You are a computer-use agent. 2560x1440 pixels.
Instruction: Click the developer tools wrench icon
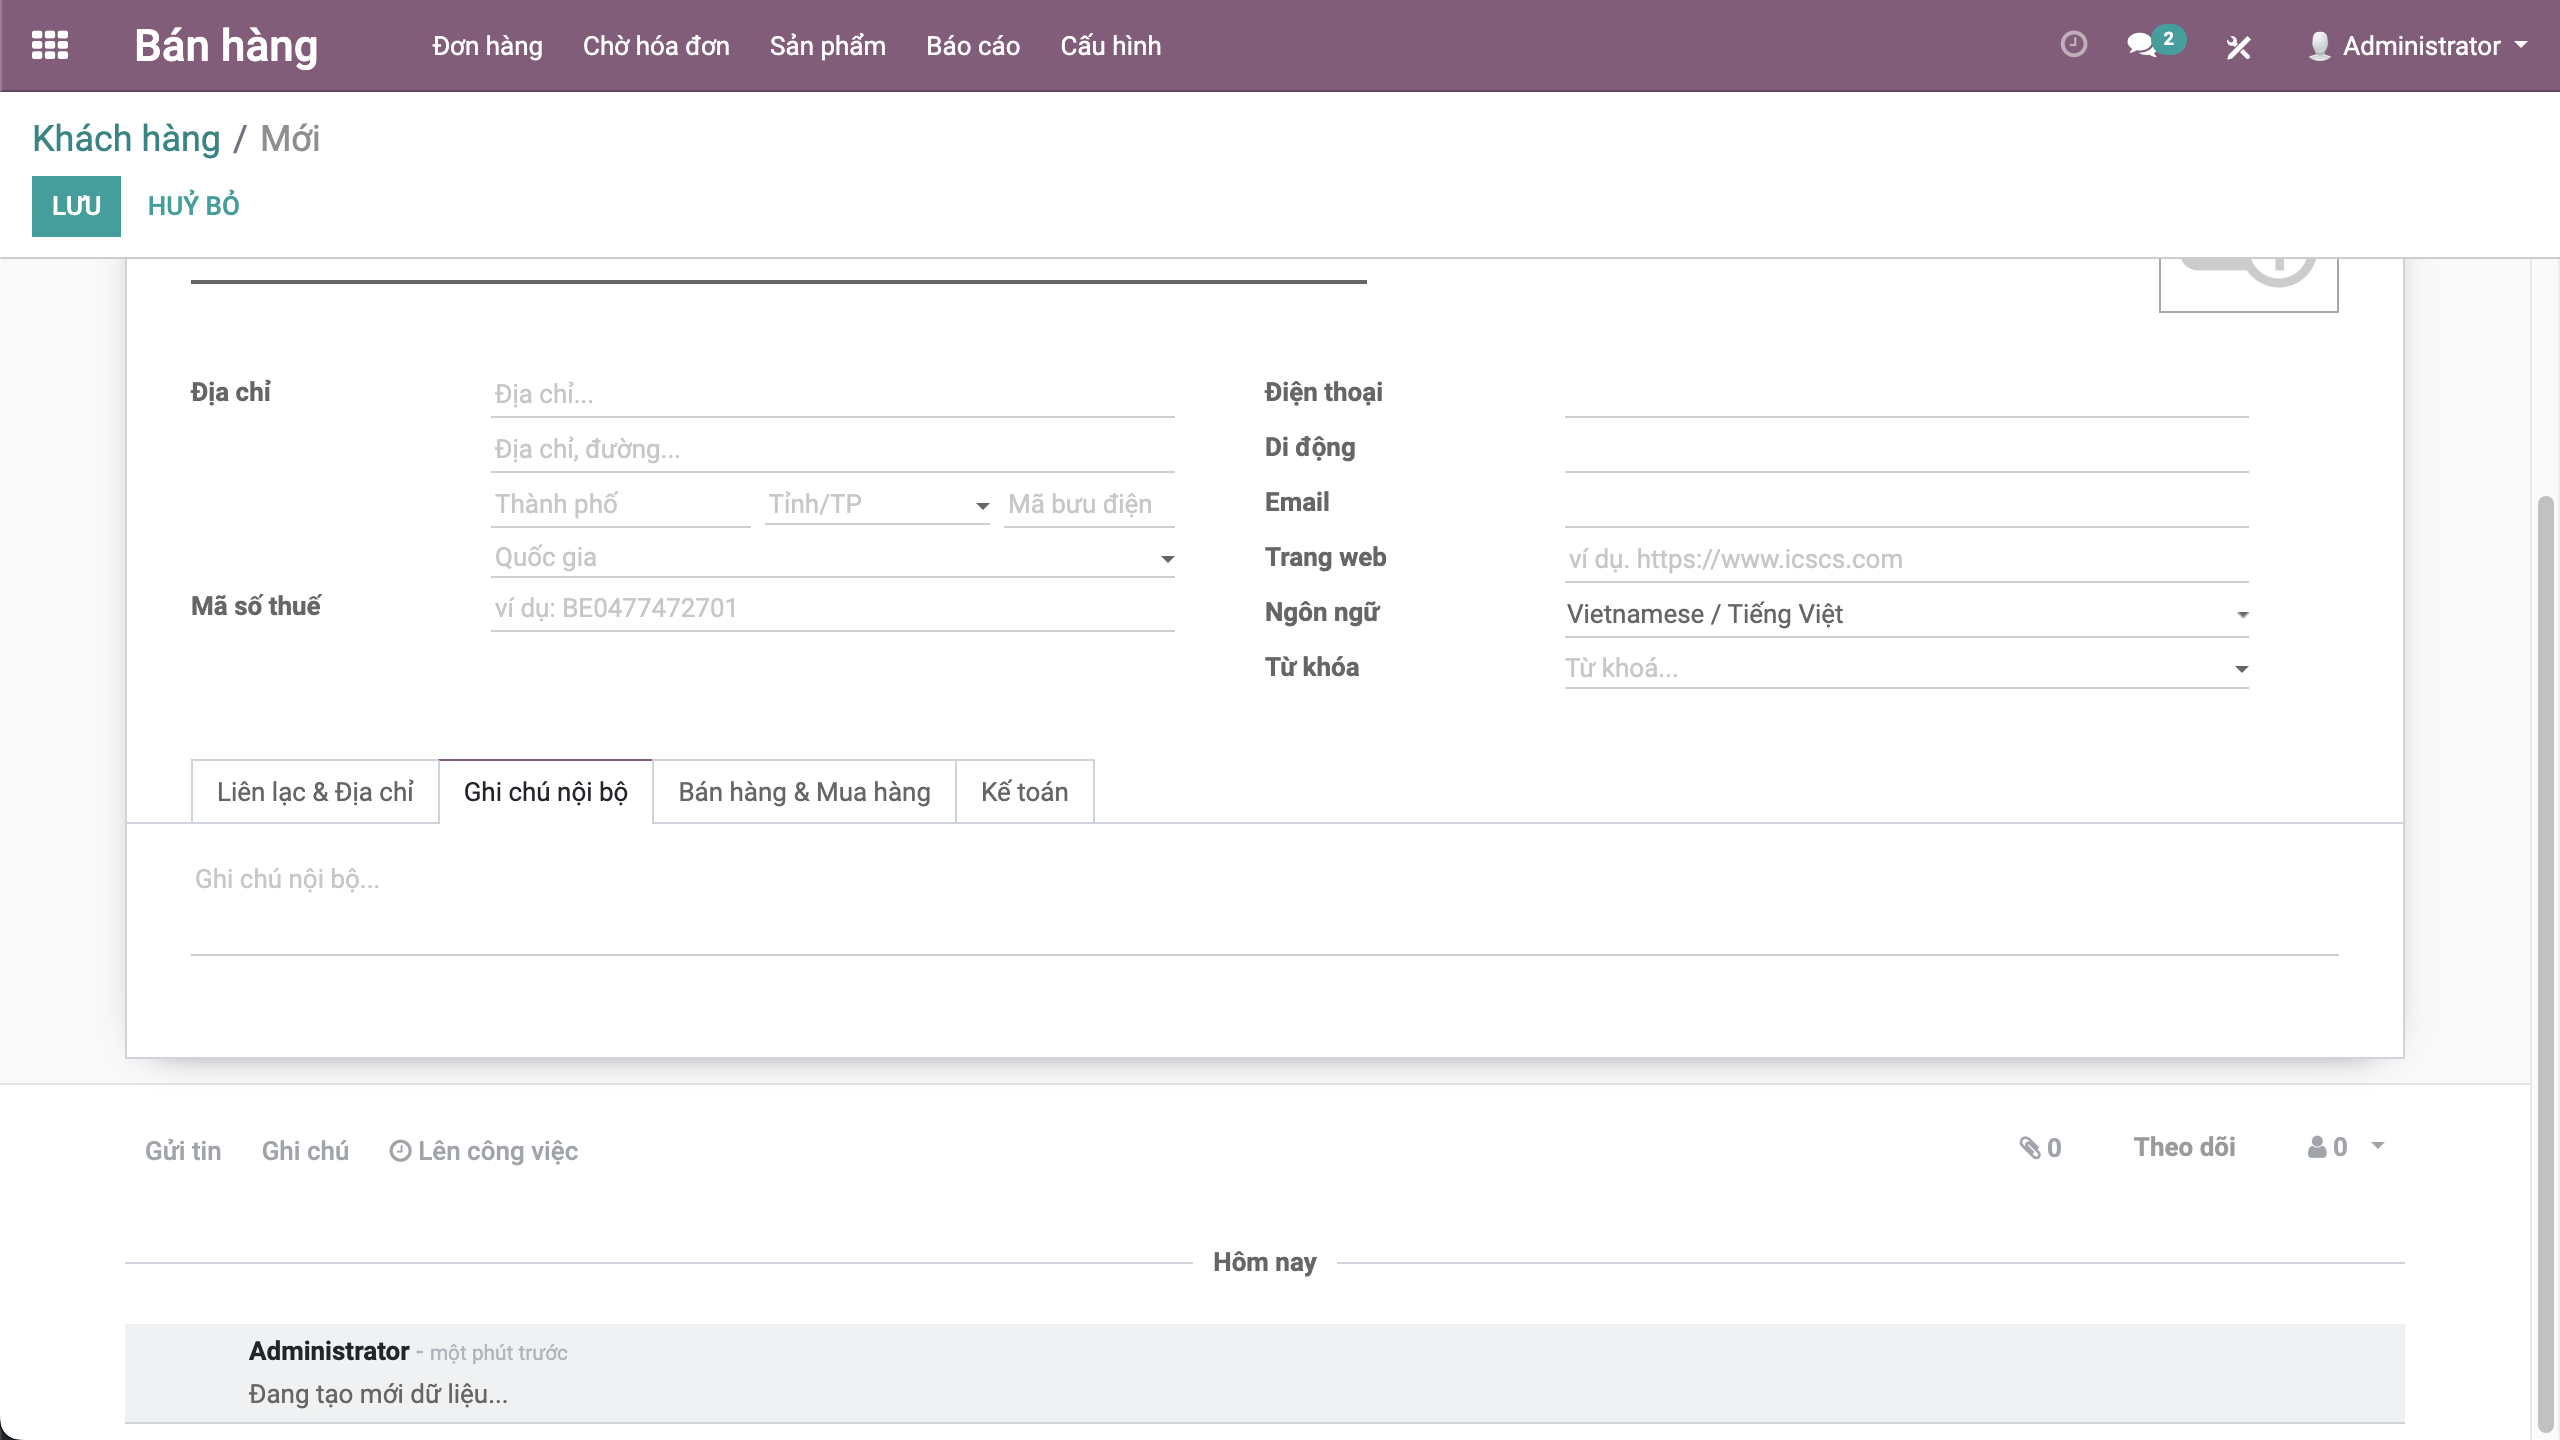2238,47
